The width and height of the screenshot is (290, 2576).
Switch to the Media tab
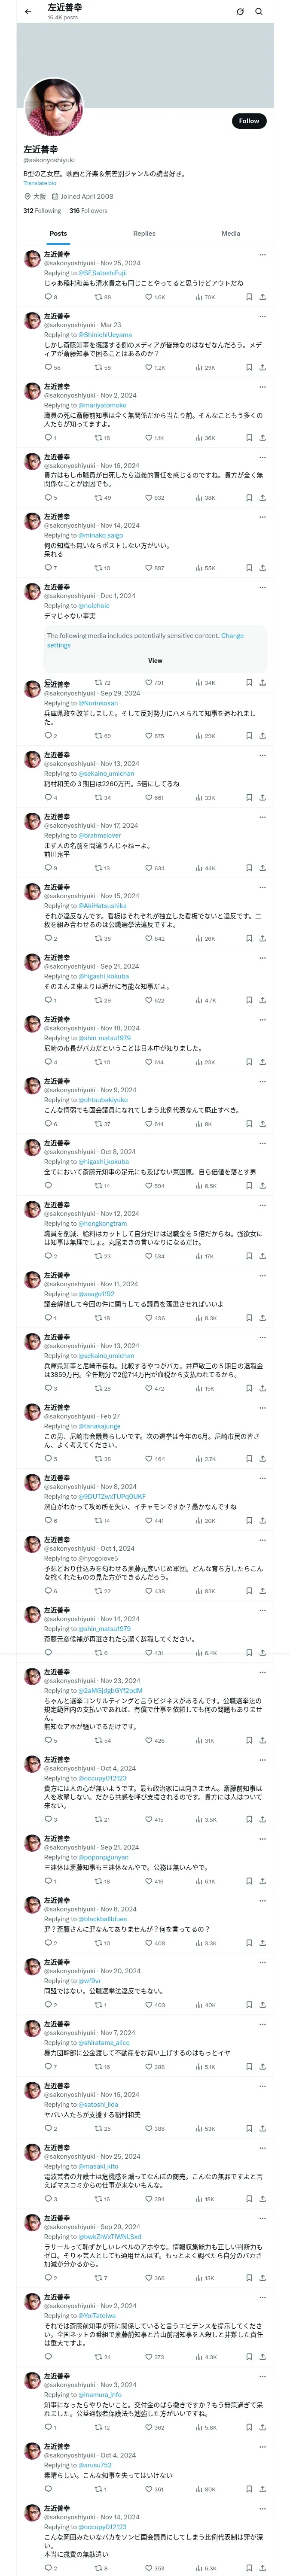[231, 233]
